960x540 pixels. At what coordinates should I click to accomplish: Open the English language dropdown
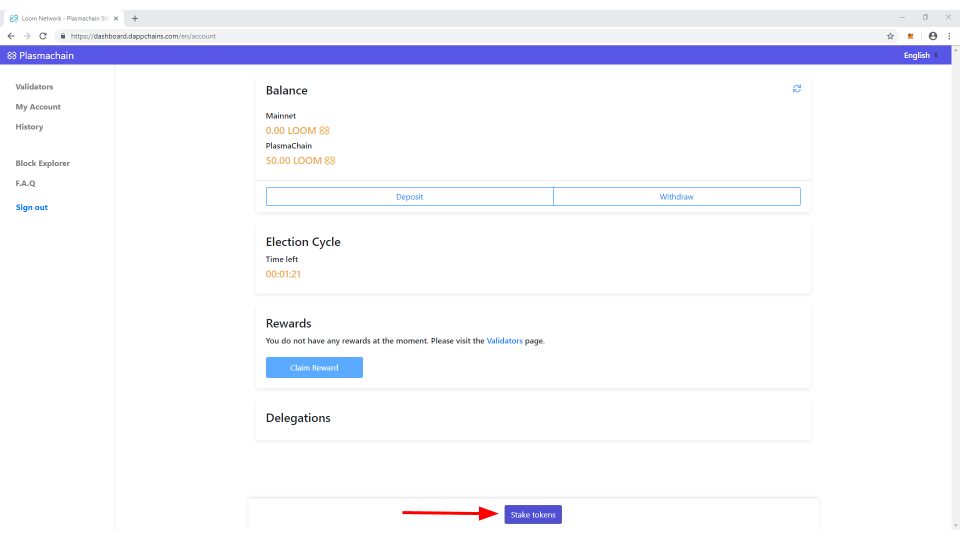pyautogui.click(x=921, y=55)
